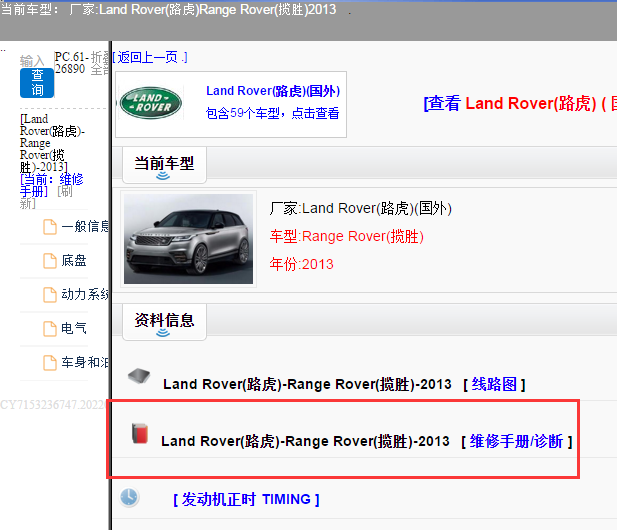Click 车型:Range Rover(揽胜) red text
The image size is (617, 530).
click(x=346, y=236)
